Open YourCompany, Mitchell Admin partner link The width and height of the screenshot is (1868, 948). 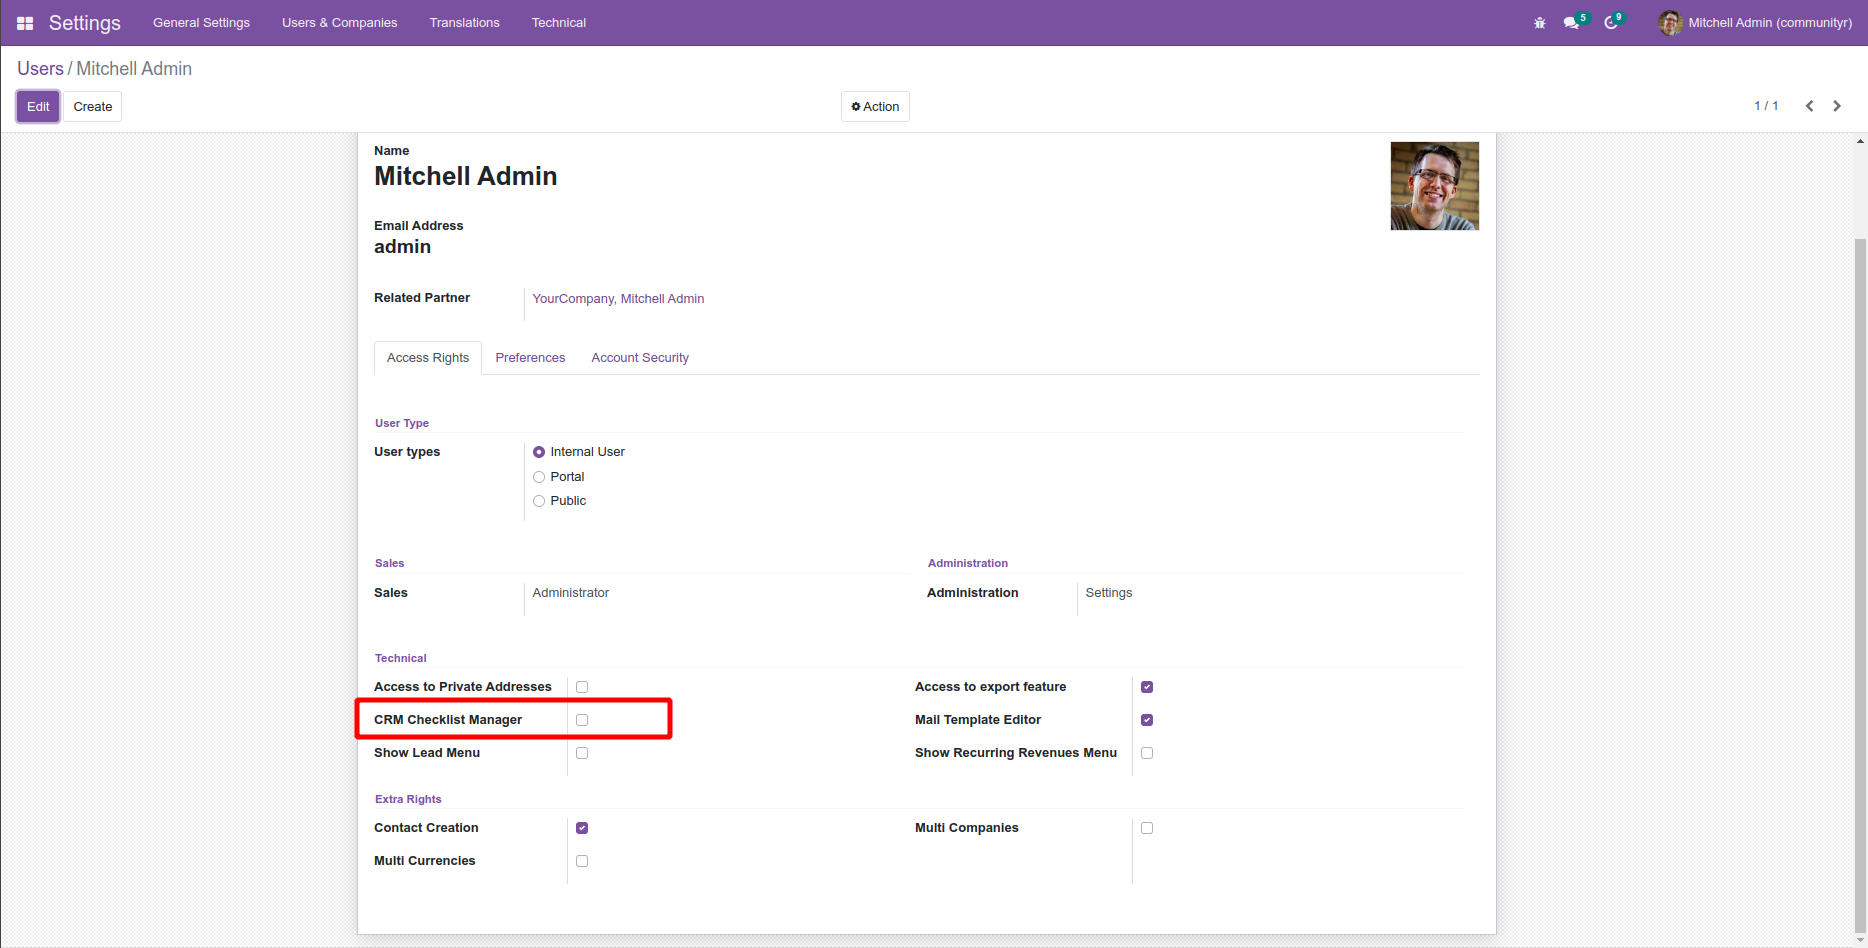coord(618,299)
